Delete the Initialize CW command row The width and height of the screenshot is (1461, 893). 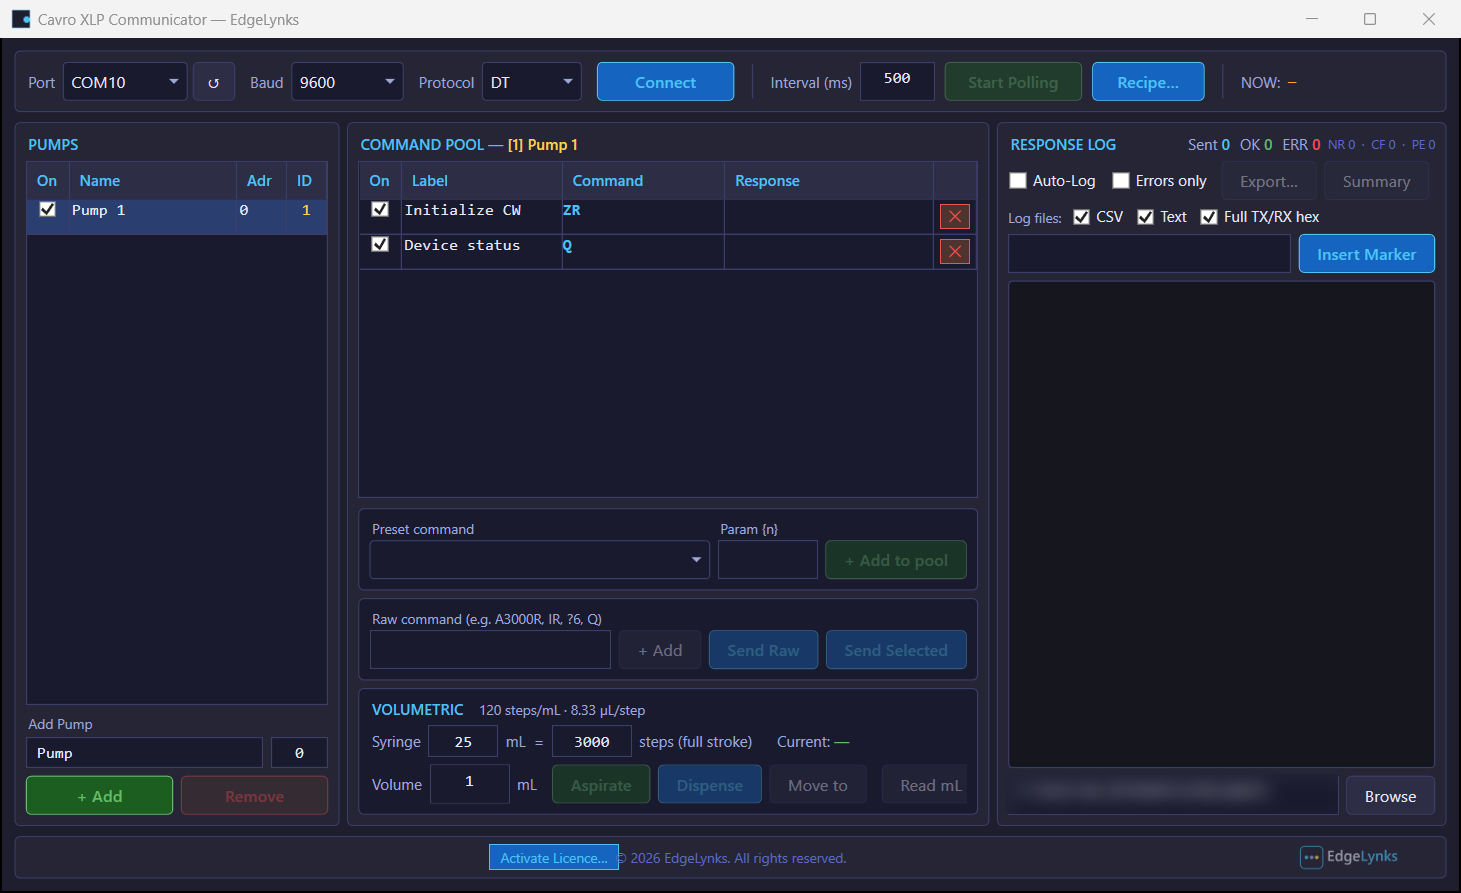[x=955, y=216]
